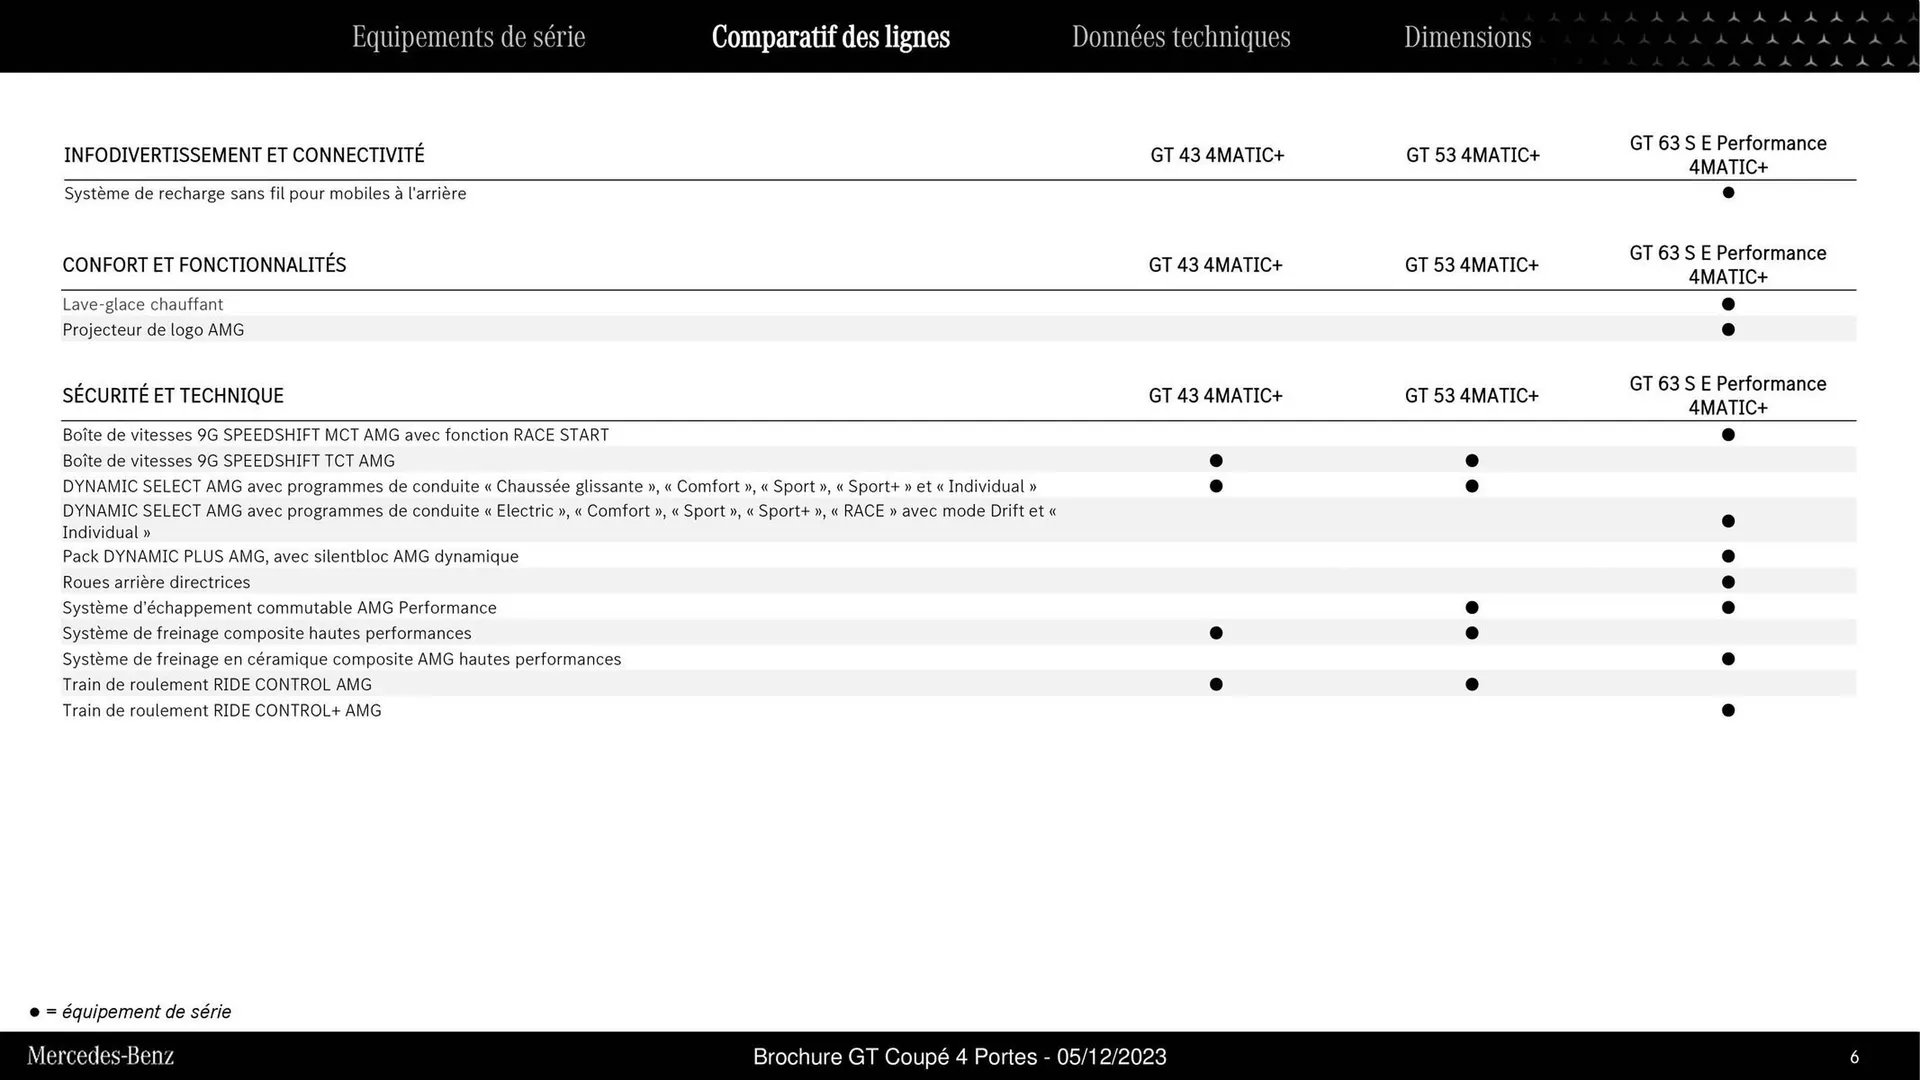Click GT 43 dot for Boîte de vitesses TCT AMG
The width and height of the screenshot is (1920, 1080).
[x=1215, y=460]
